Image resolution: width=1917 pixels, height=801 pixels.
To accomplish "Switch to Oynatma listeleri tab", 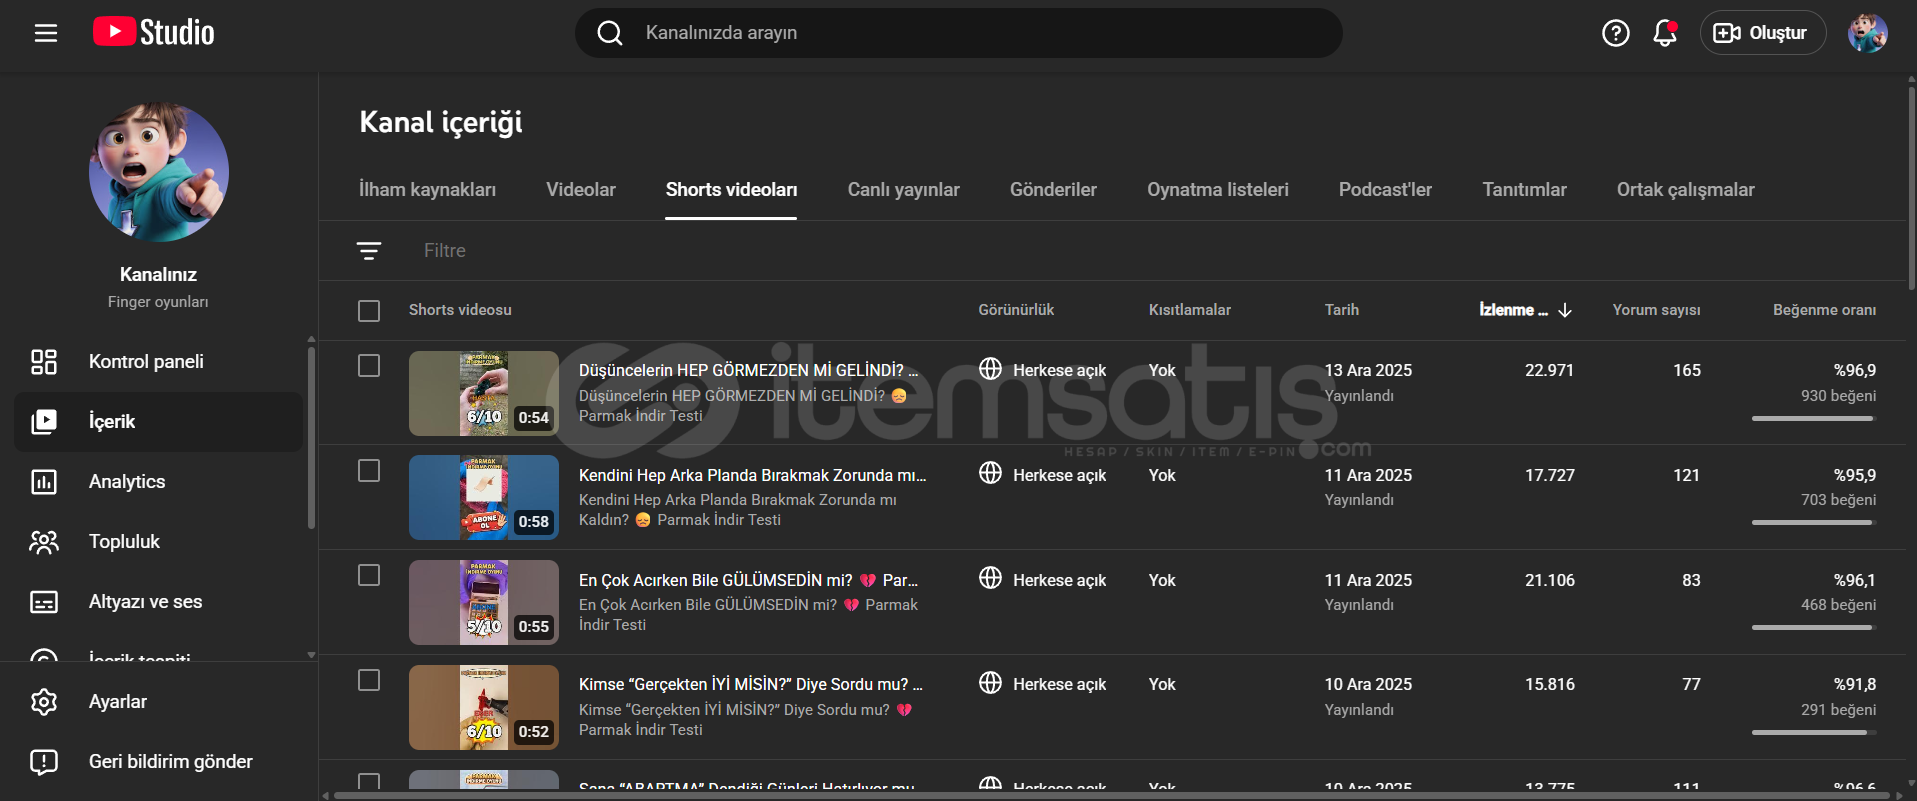I will tap(1217, 190).
